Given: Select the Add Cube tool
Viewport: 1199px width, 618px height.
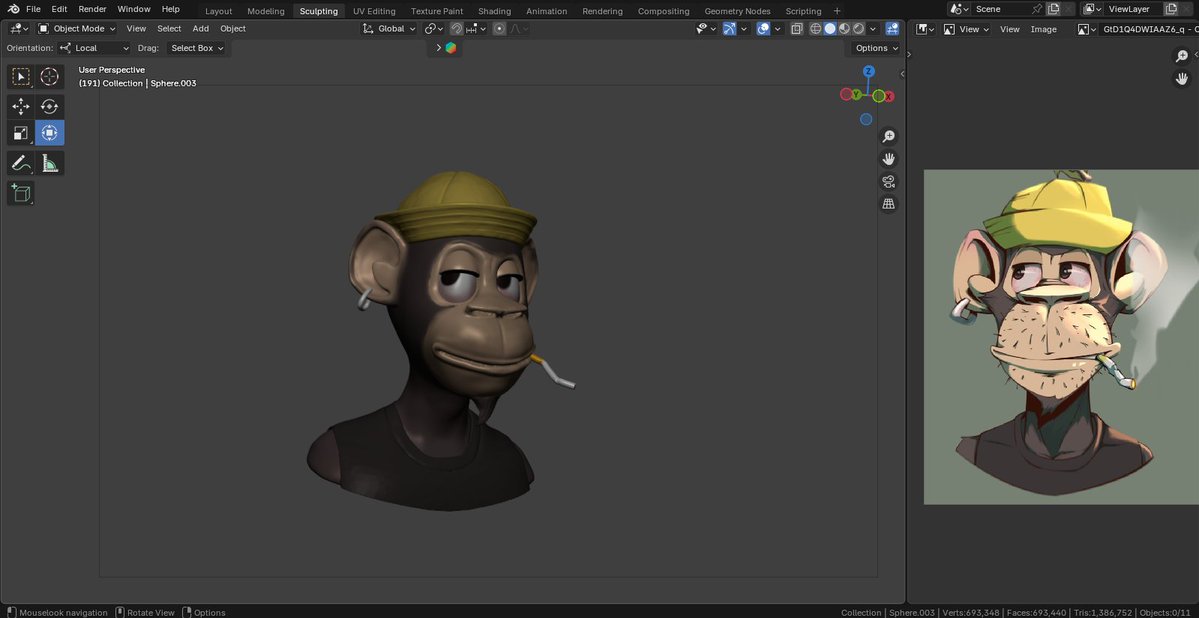Looking at the screenshot, I should 21,193.
